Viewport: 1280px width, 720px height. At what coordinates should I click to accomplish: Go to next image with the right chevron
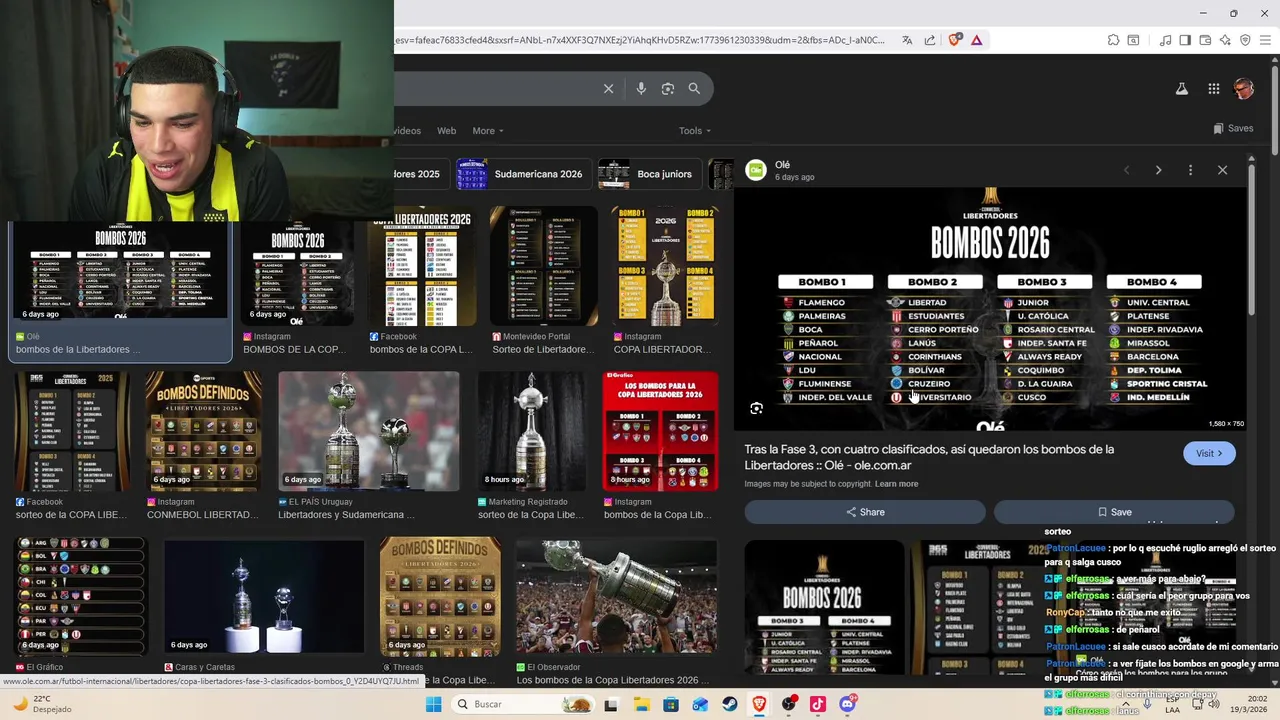pos(1158,170)
